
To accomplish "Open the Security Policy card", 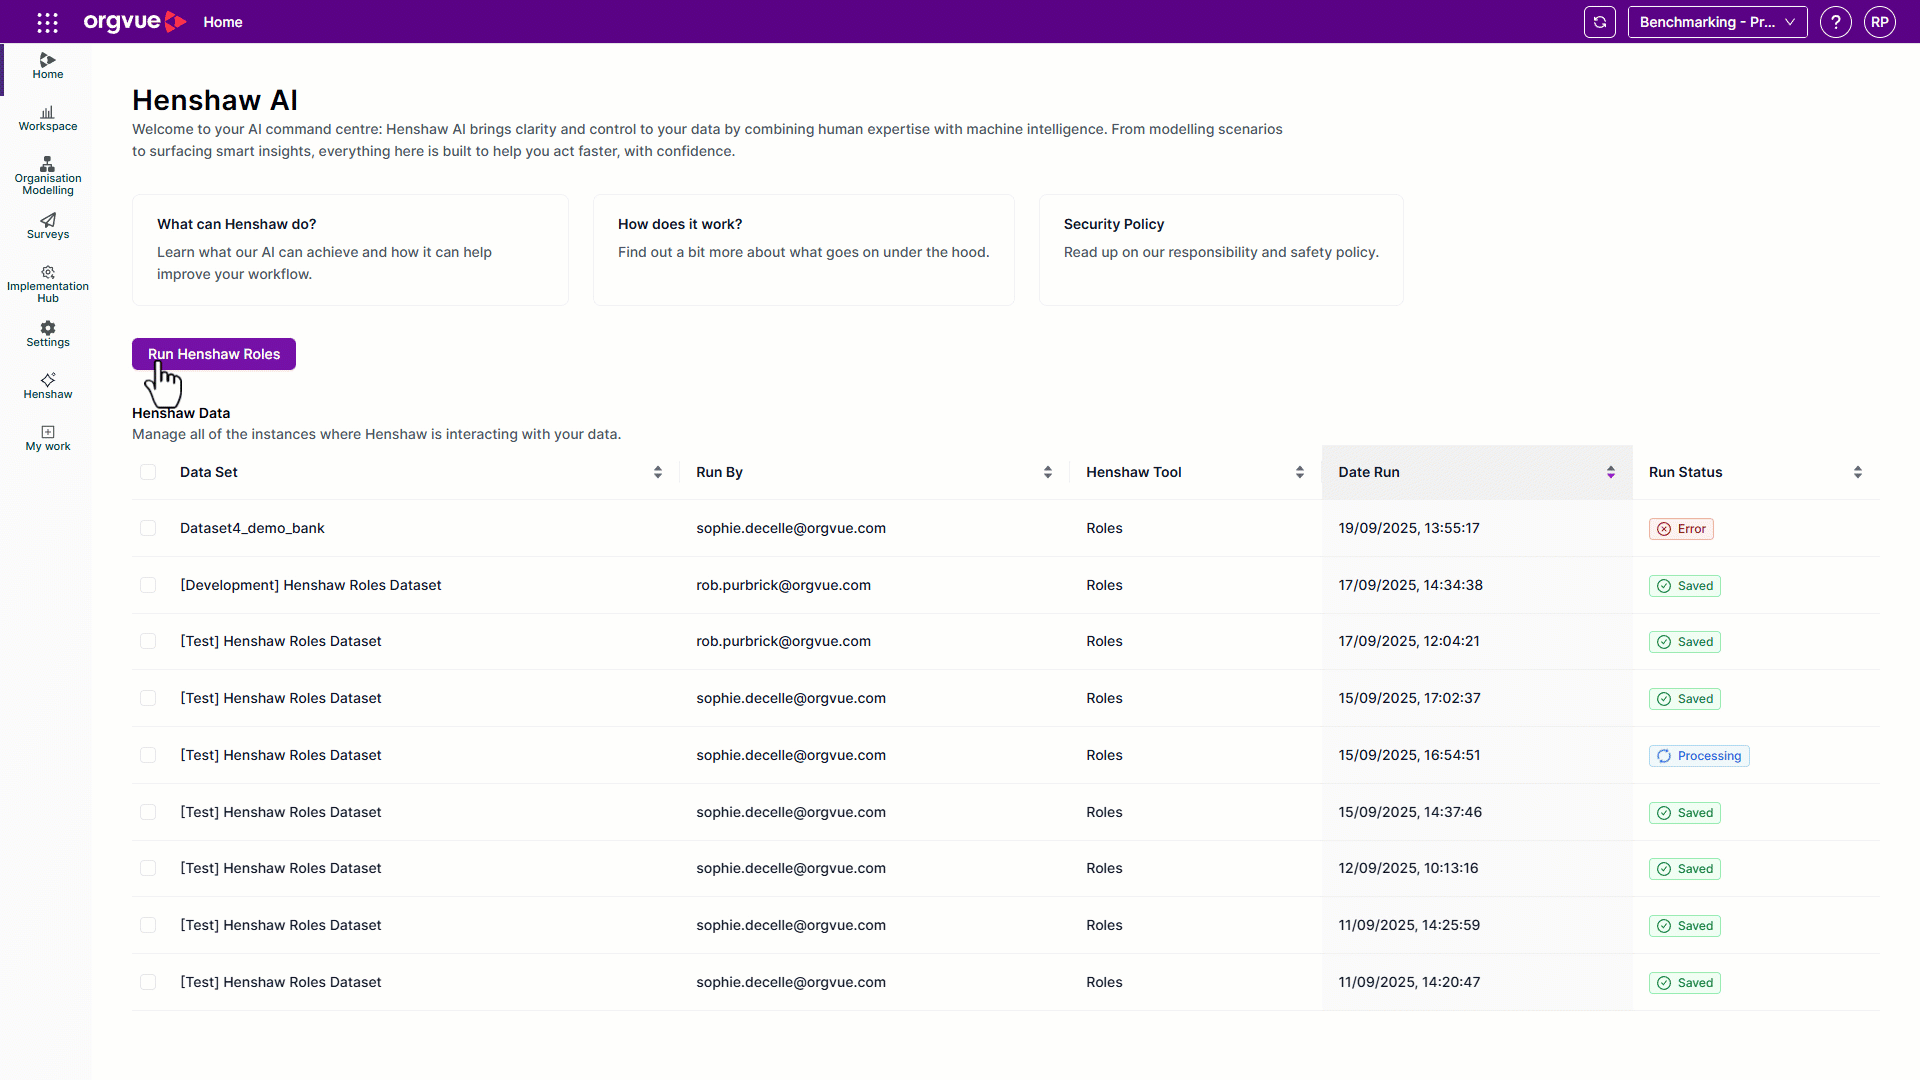I will (x=1221, y=250).
